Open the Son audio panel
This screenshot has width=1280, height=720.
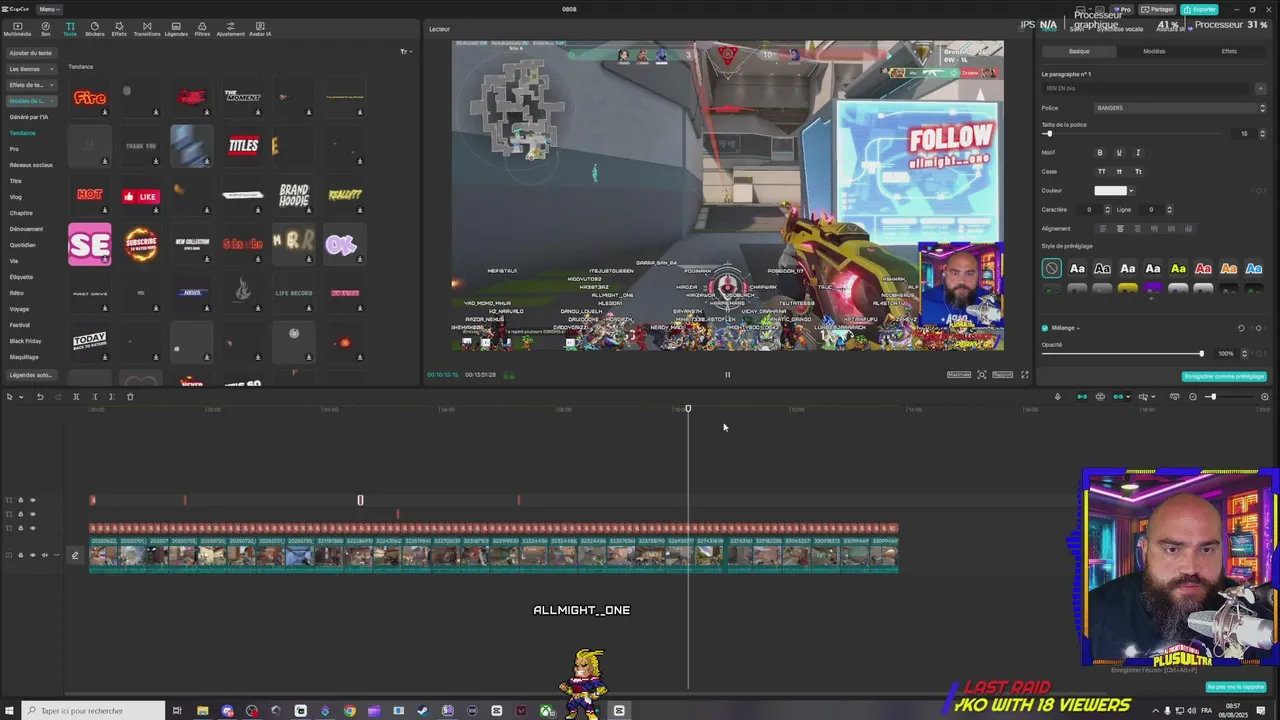(45, 29)
